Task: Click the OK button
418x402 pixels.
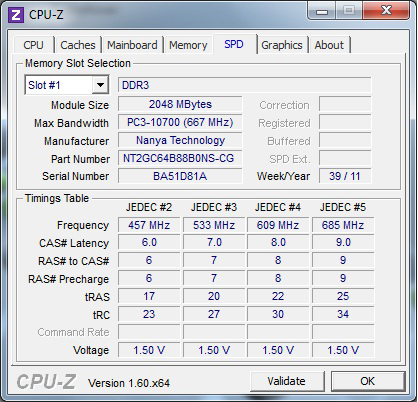Action: (368, 381)
